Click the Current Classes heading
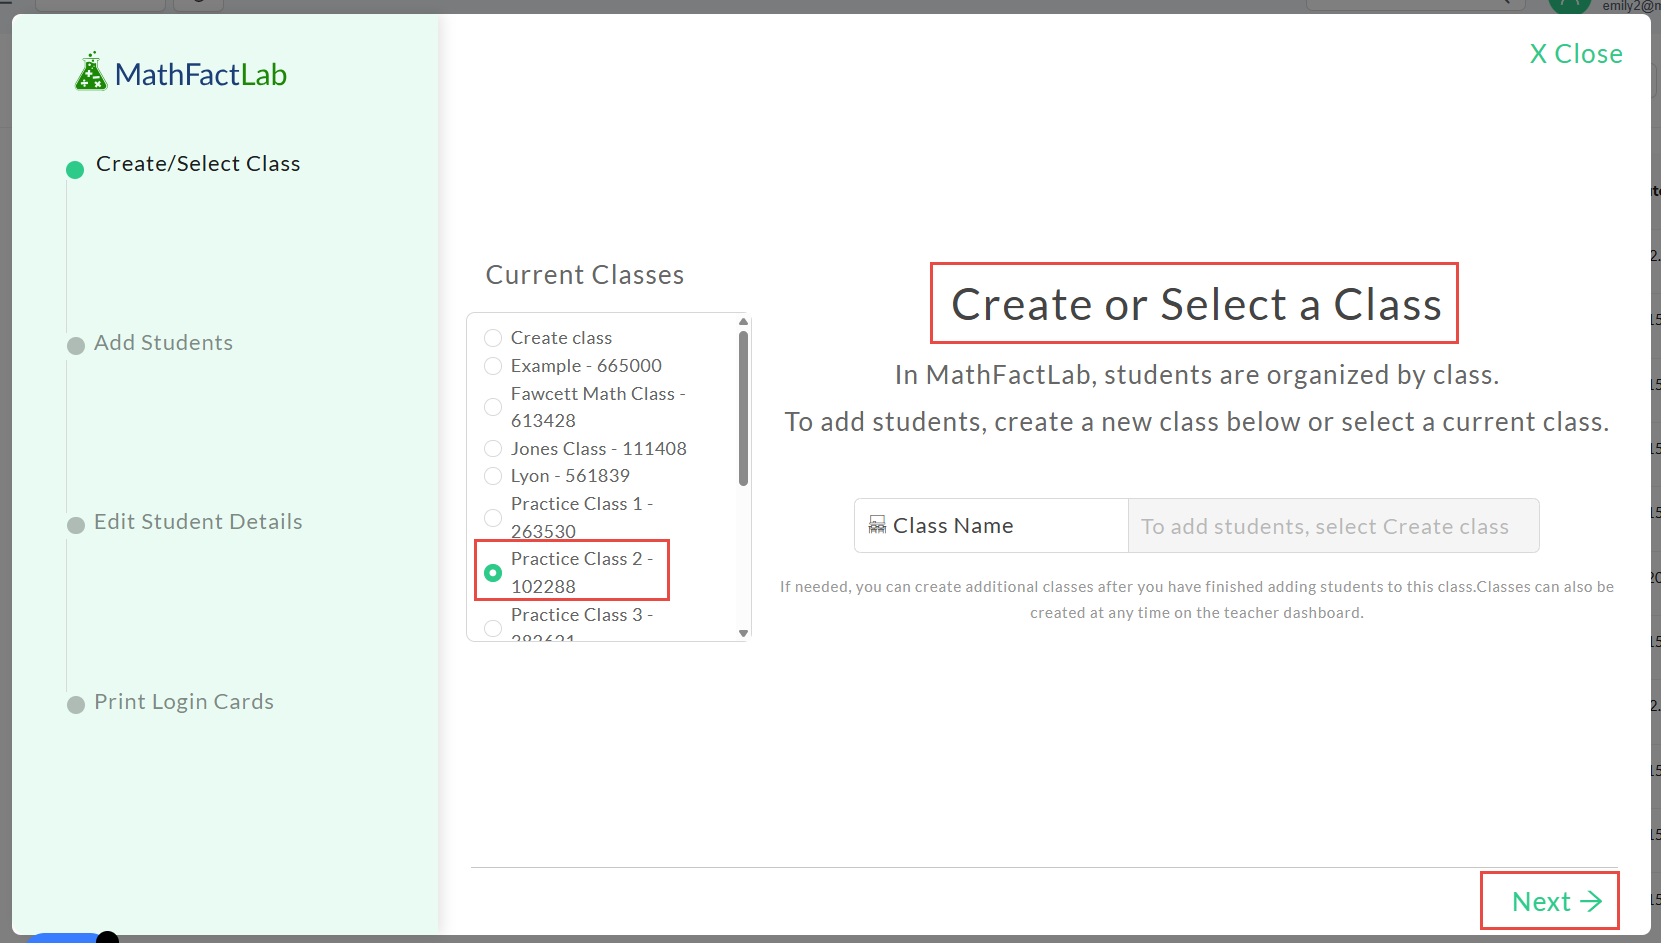This screenshot has height=943, width=1661. tap(585, 275)
